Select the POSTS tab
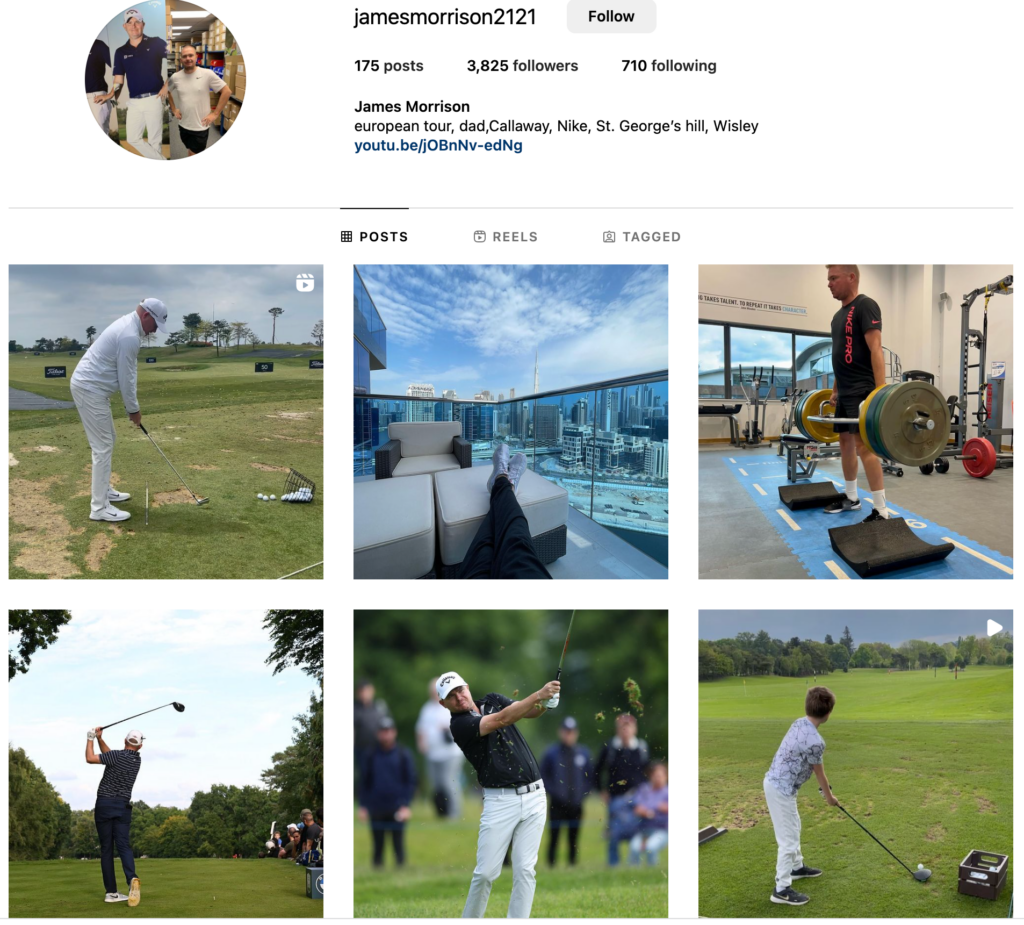Viewport: 1024px width, 925px height. click(375, 236)
